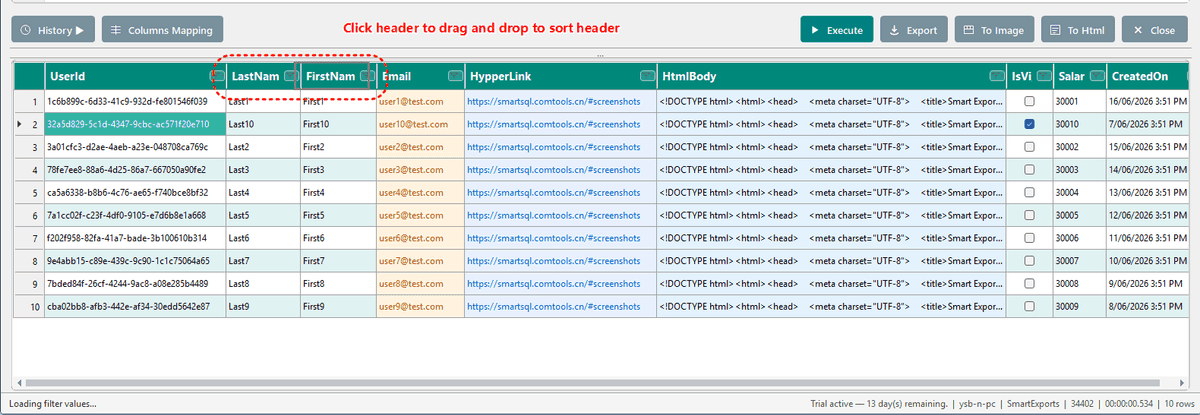Open the hyperlink in user4@test.com row
Image resolution: width=1200 pixels, height=415 pixels.
(553, 192)
